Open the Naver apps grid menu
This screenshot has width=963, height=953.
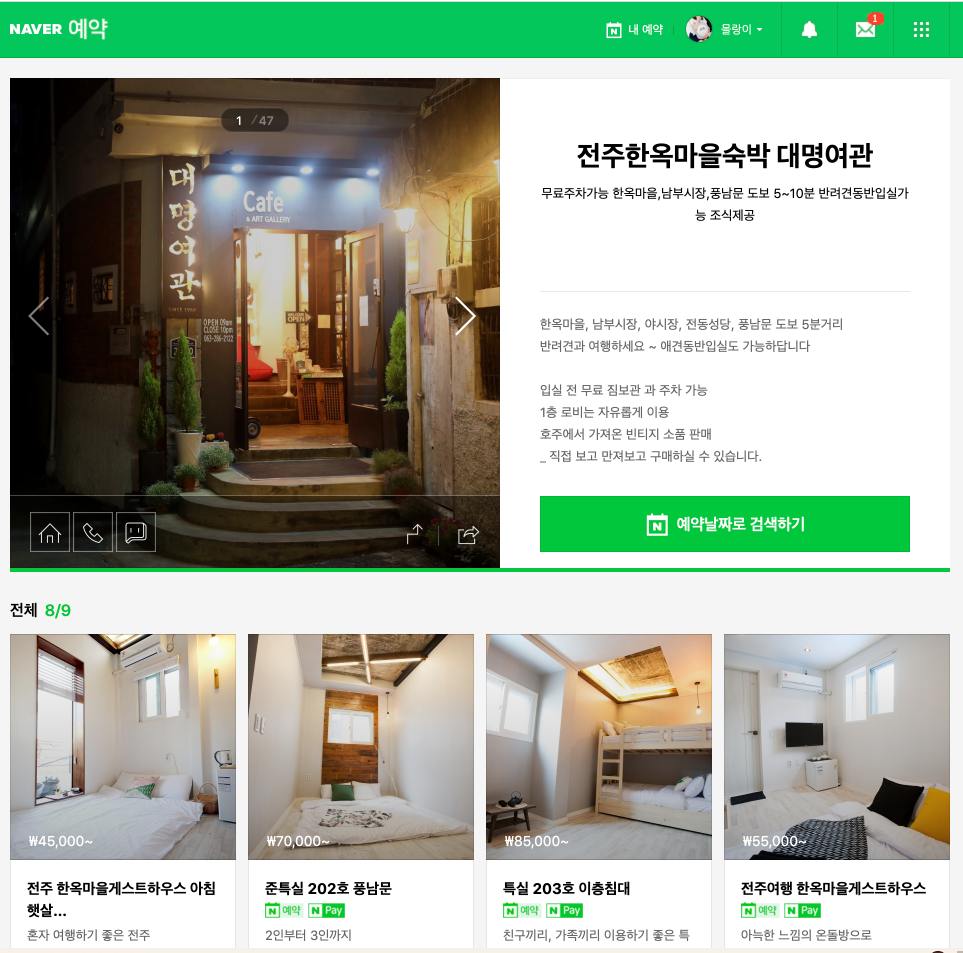pos(921,29)
